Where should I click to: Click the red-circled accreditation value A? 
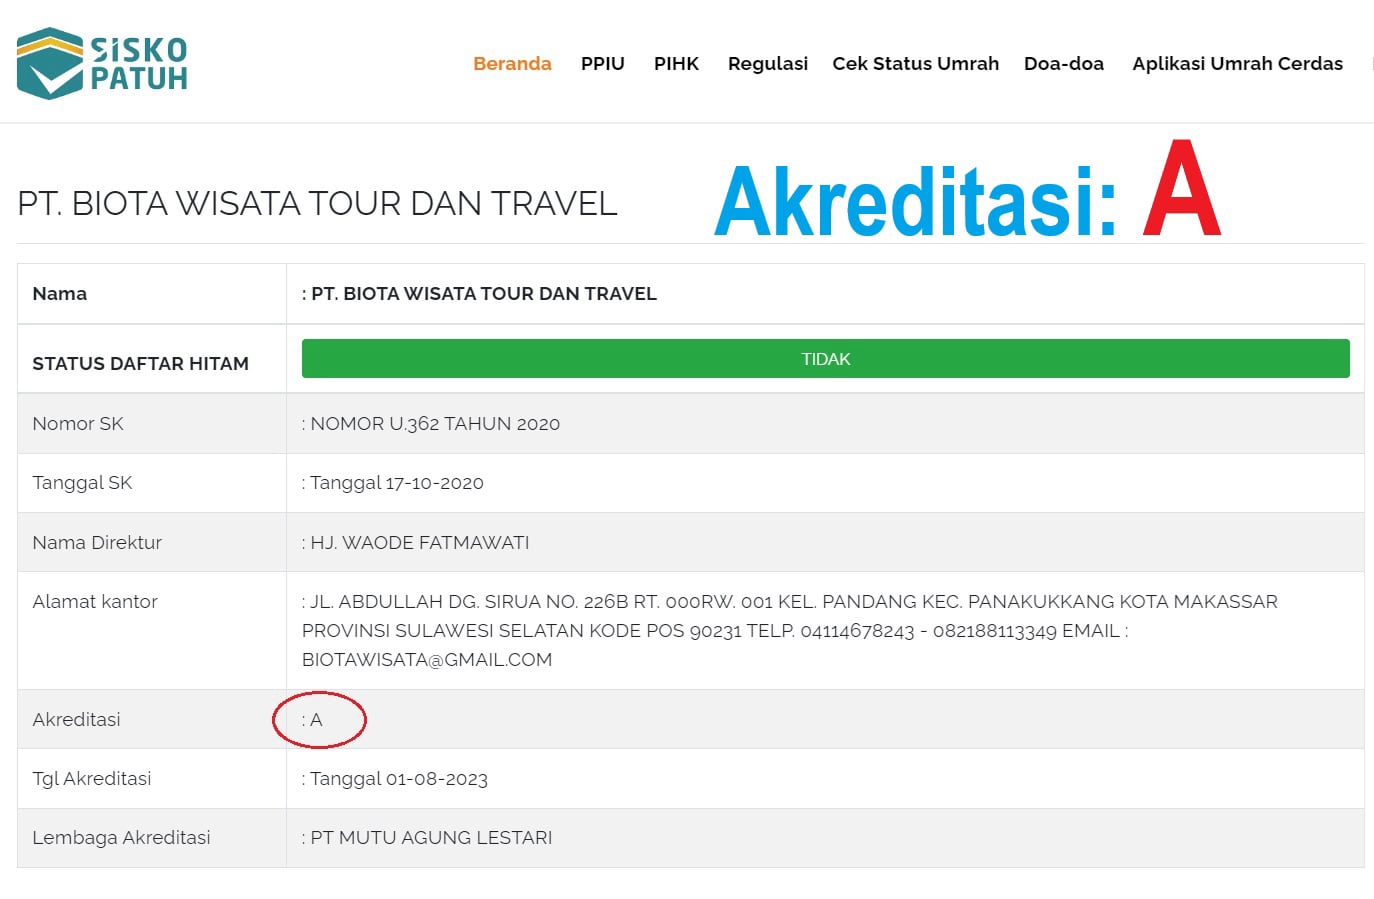316,720
